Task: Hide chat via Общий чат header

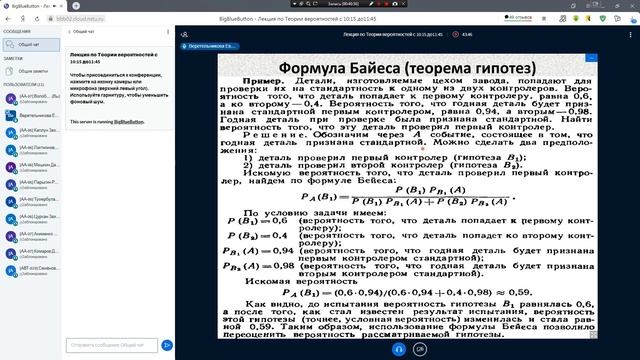Action: point(81,31)
